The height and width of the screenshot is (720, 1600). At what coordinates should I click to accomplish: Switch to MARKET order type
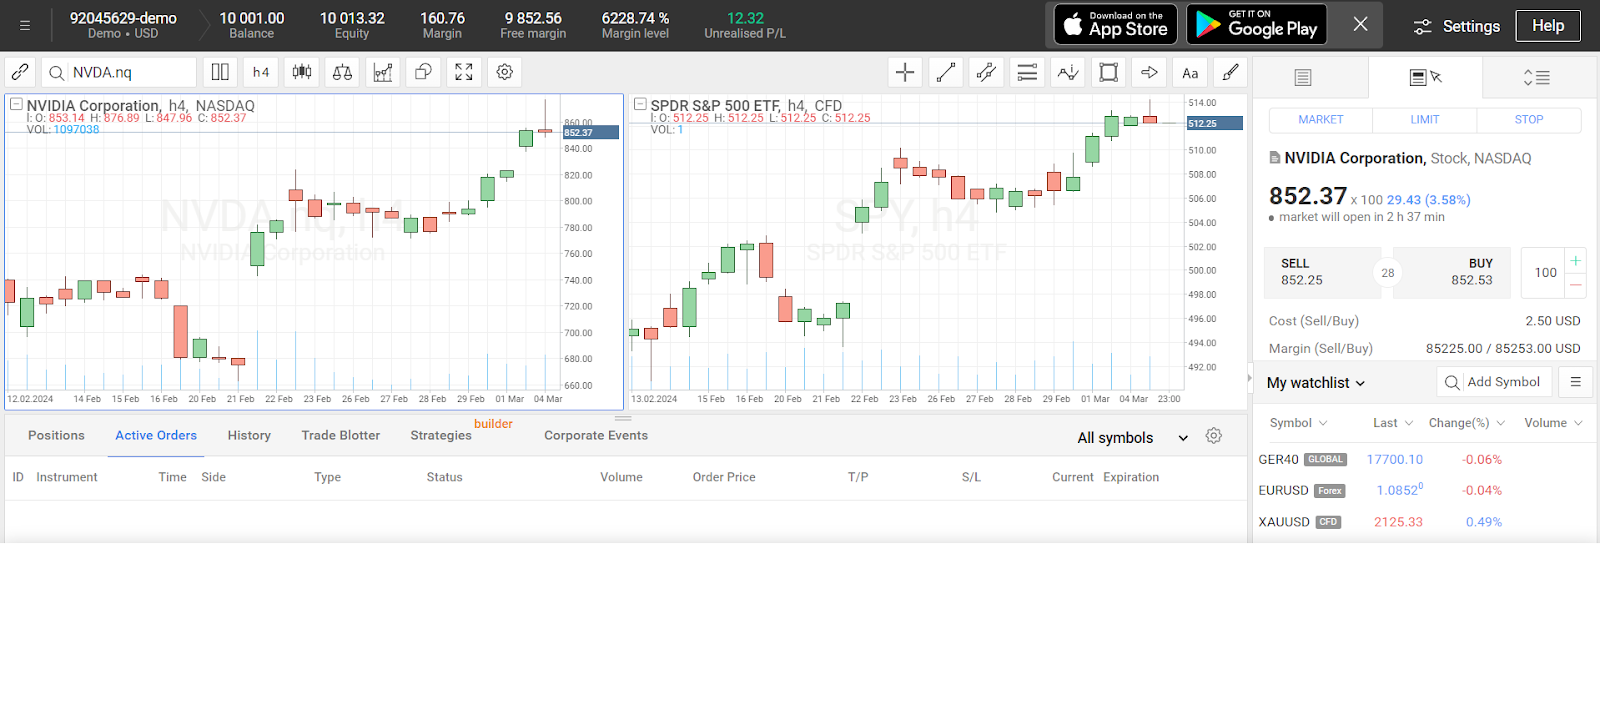tap(1320, 119)
